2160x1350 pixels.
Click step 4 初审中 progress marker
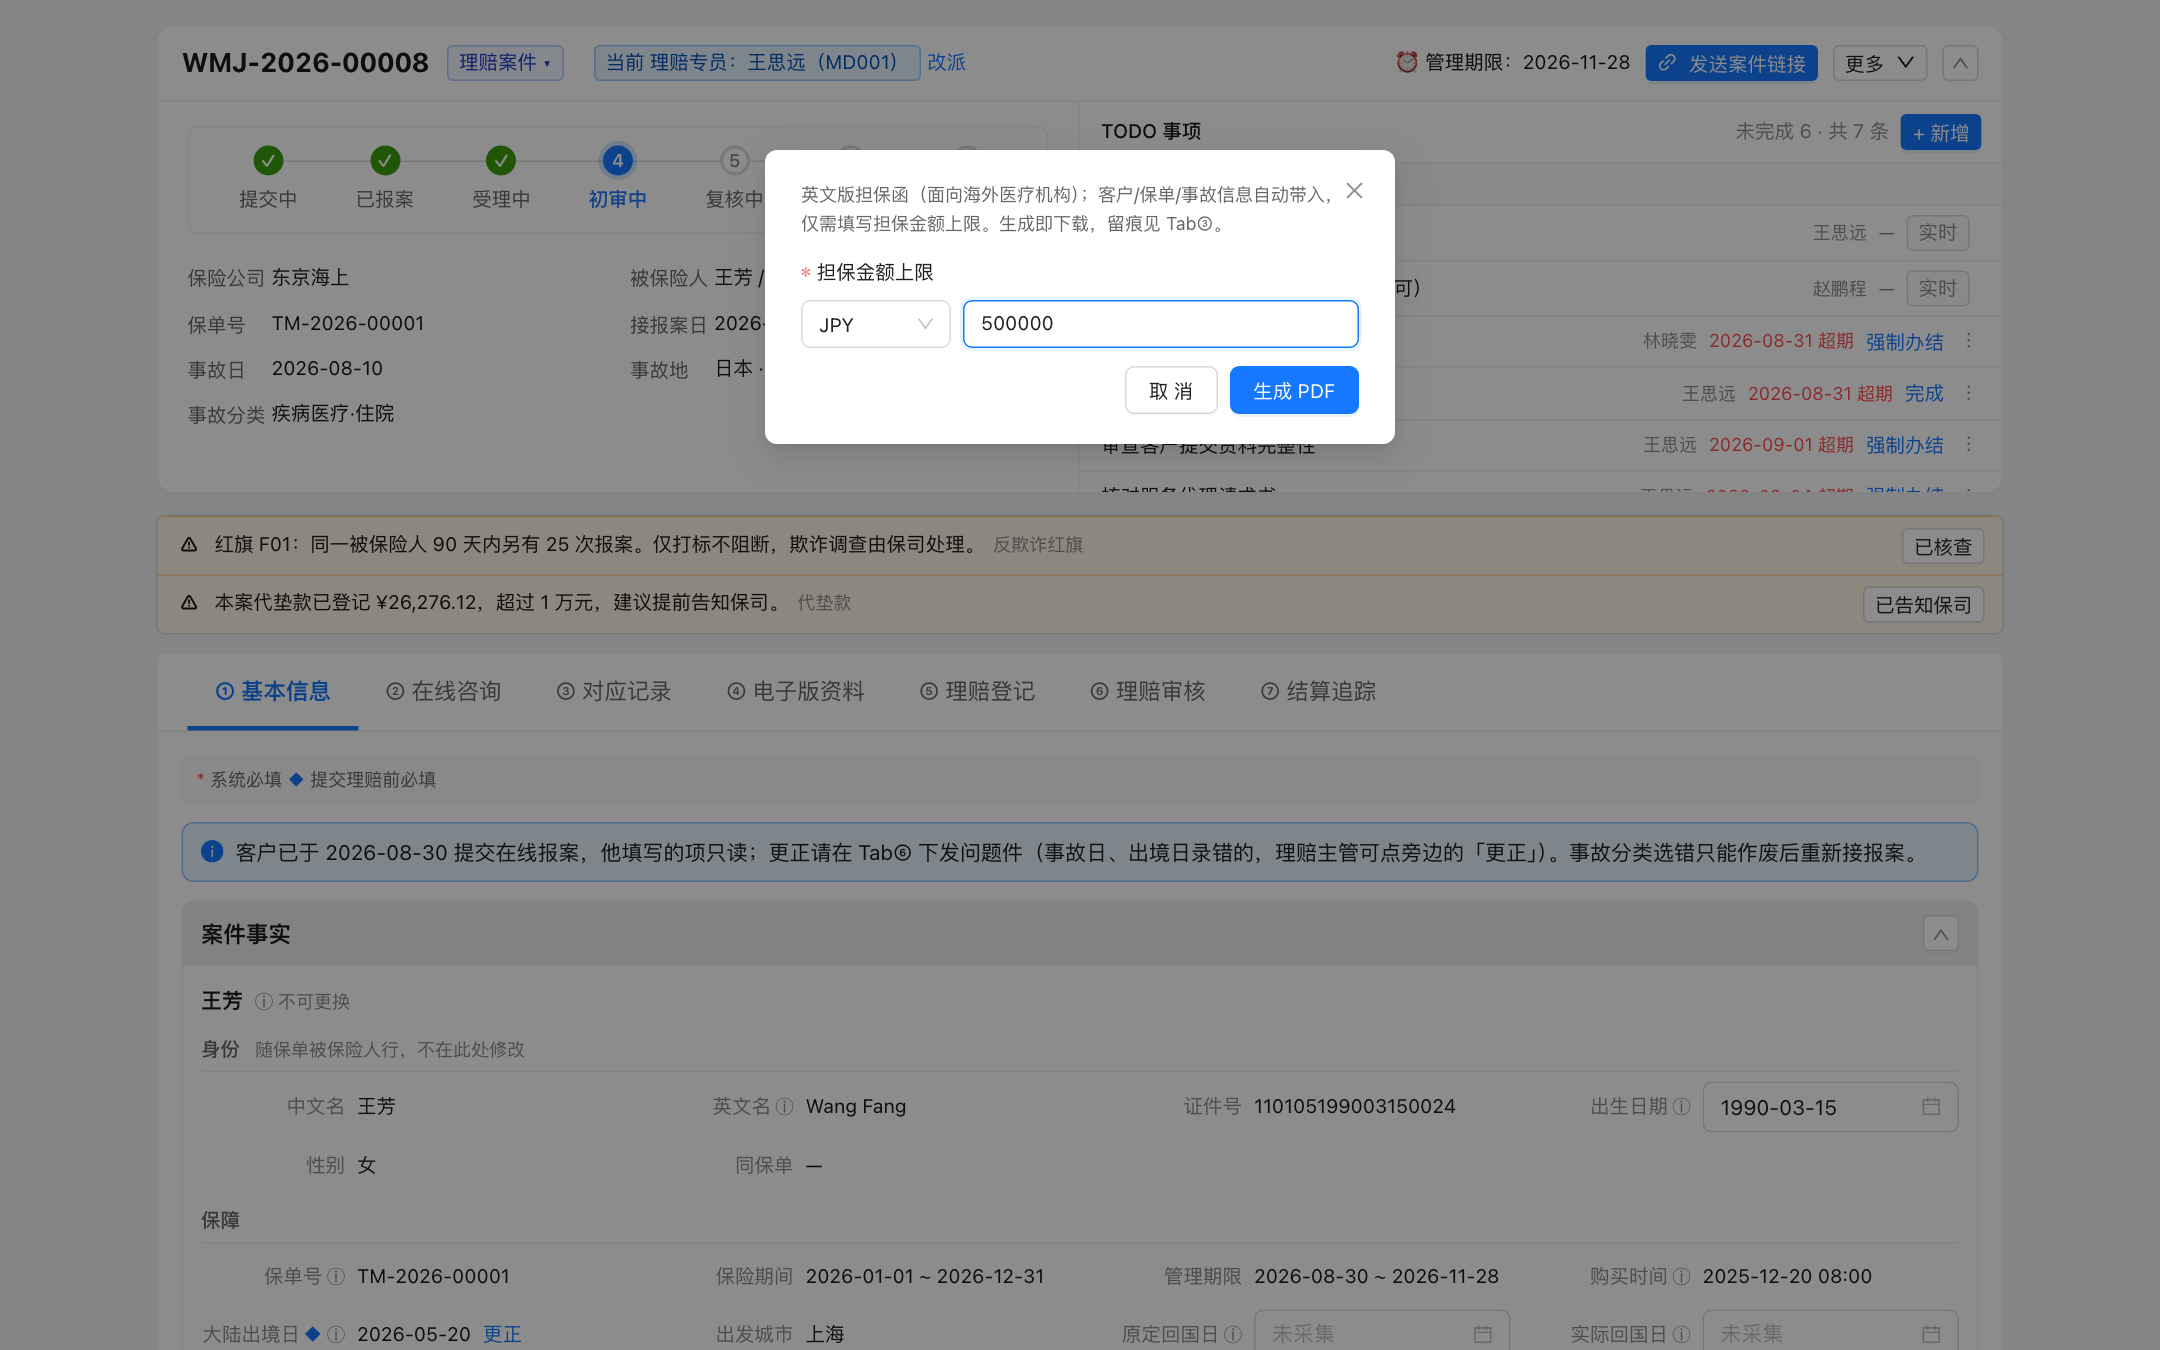click(618, 160)
